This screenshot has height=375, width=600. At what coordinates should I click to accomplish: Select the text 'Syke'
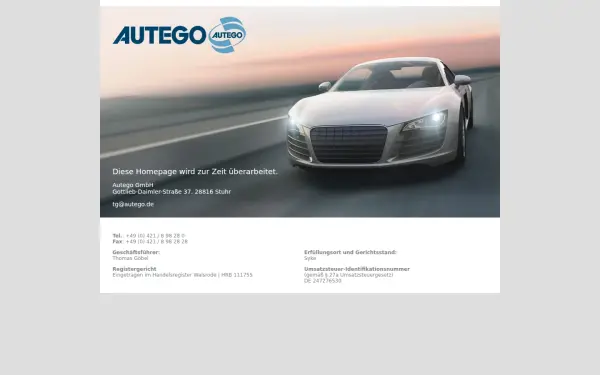310,258
